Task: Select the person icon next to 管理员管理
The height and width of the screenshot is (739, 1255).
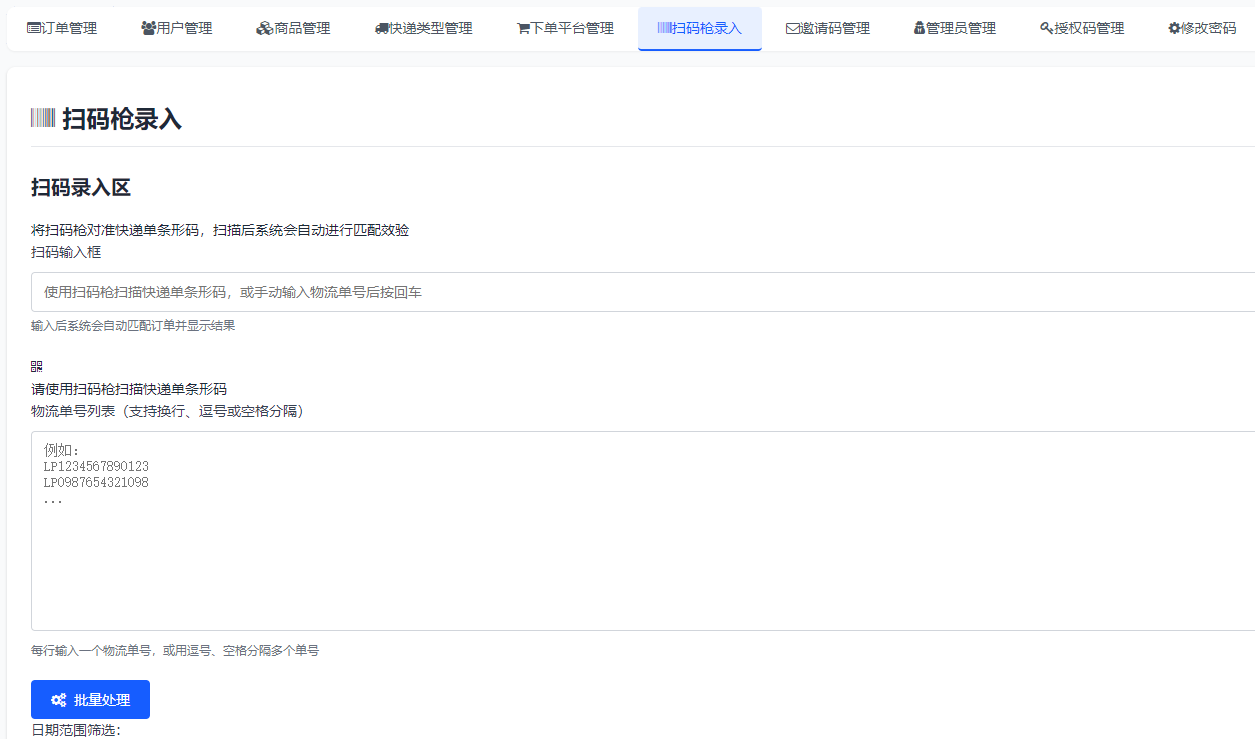Action: tap(917, 28)
